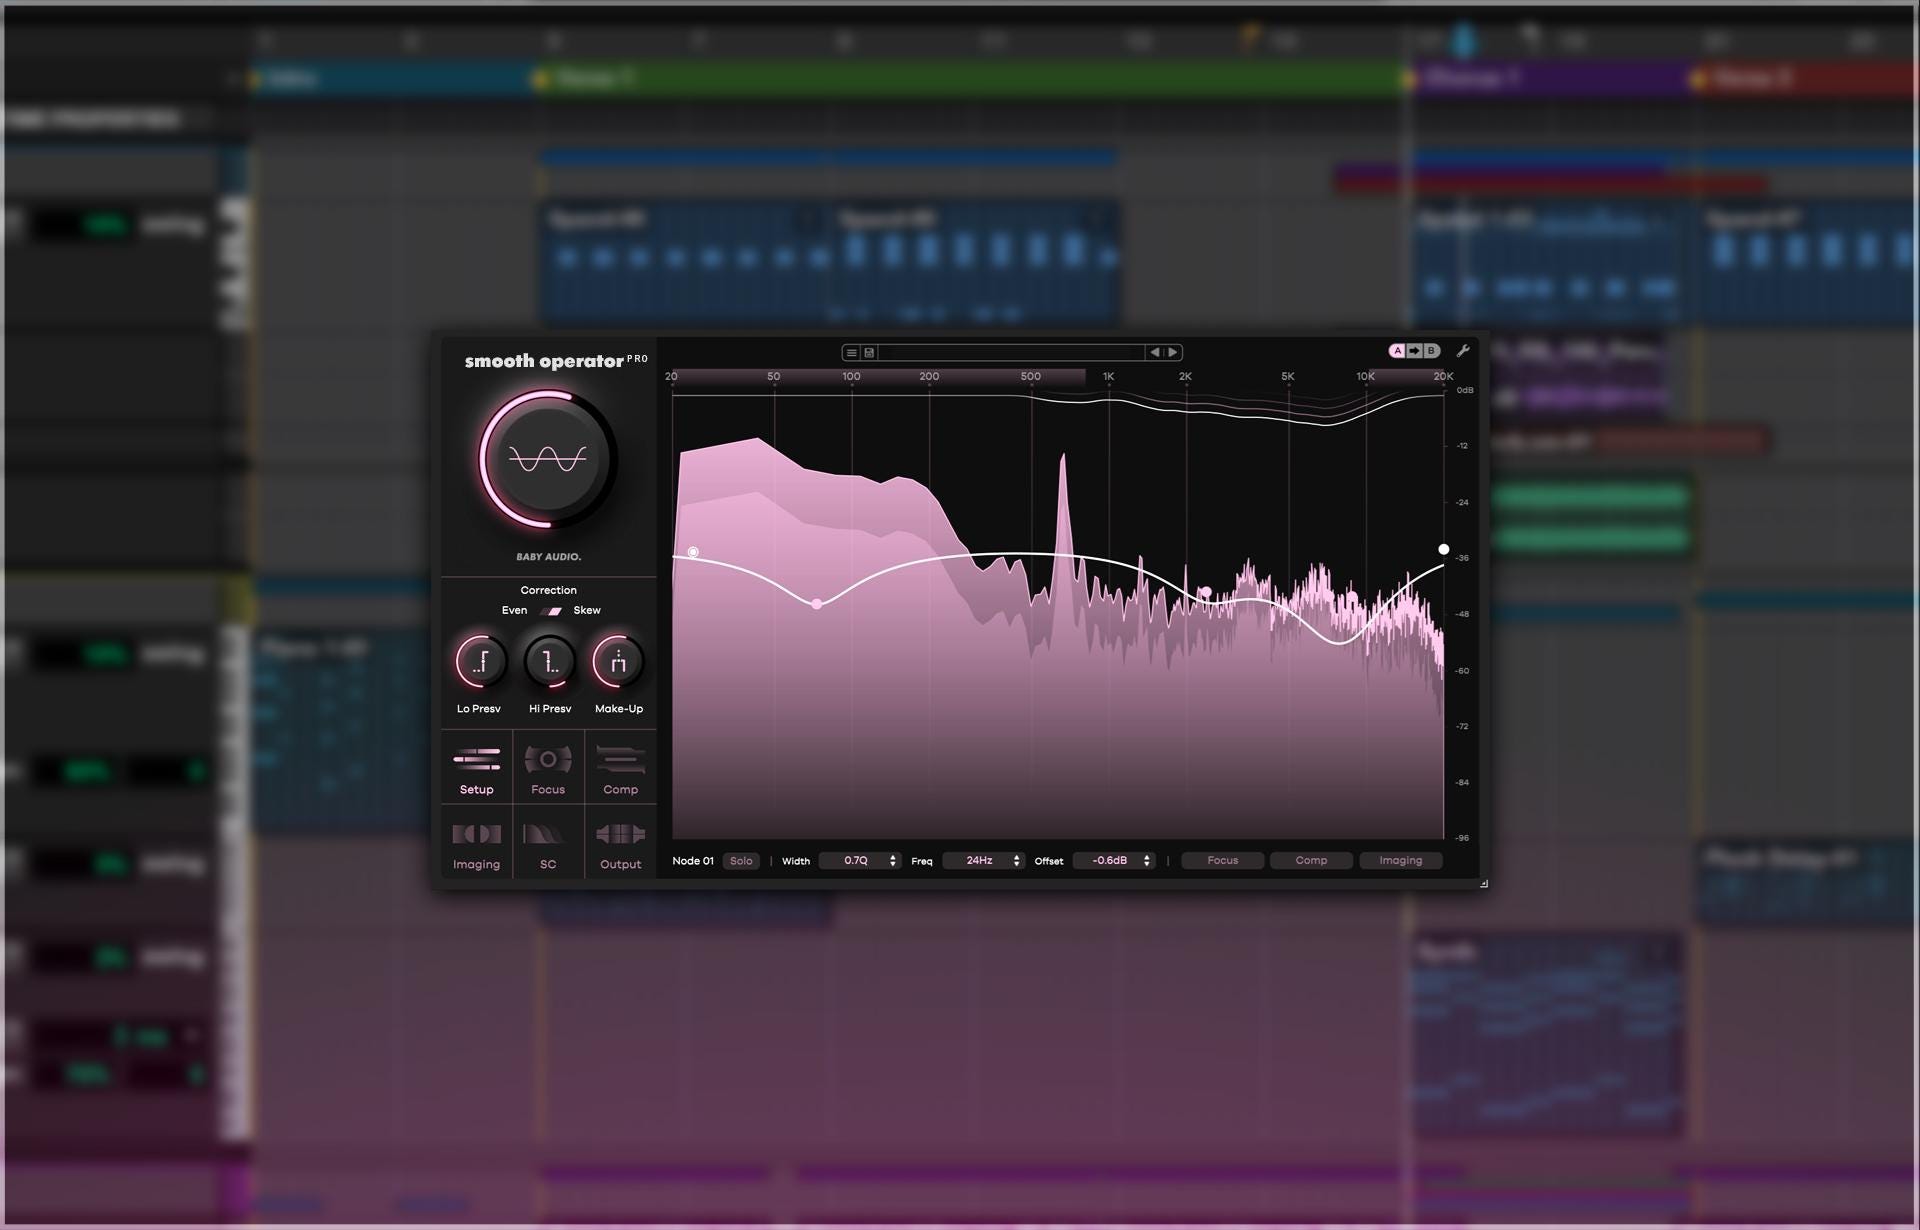Toggle the Even/Skew correction switch
Screen dimensions: 1920x1230
point(551,610)
